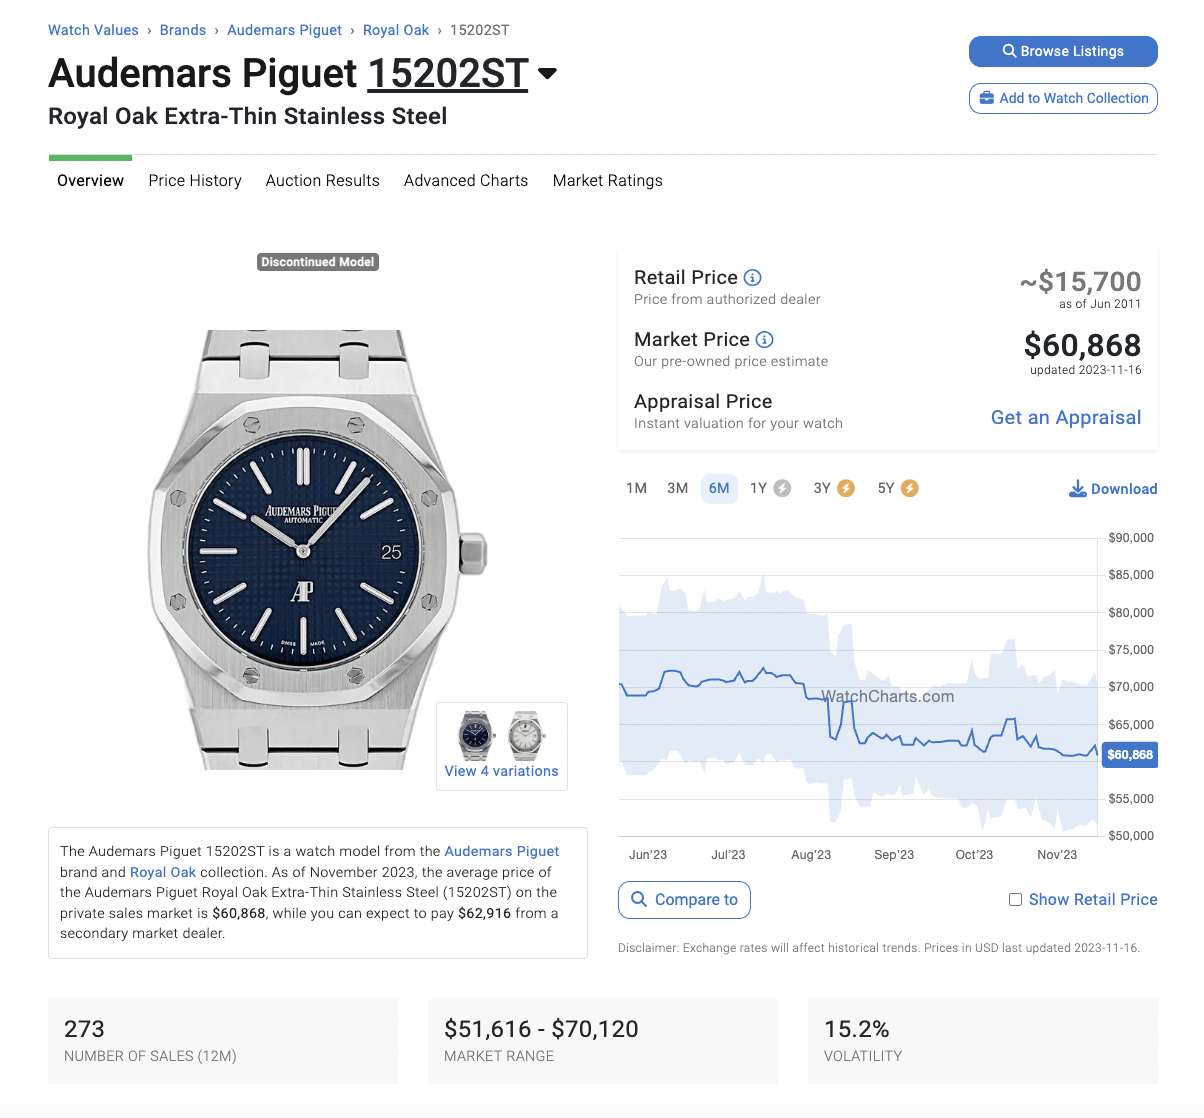This screenshot has height=1118, width=1204.
Task: Select the 1M chart range
Action: (636, 488)
